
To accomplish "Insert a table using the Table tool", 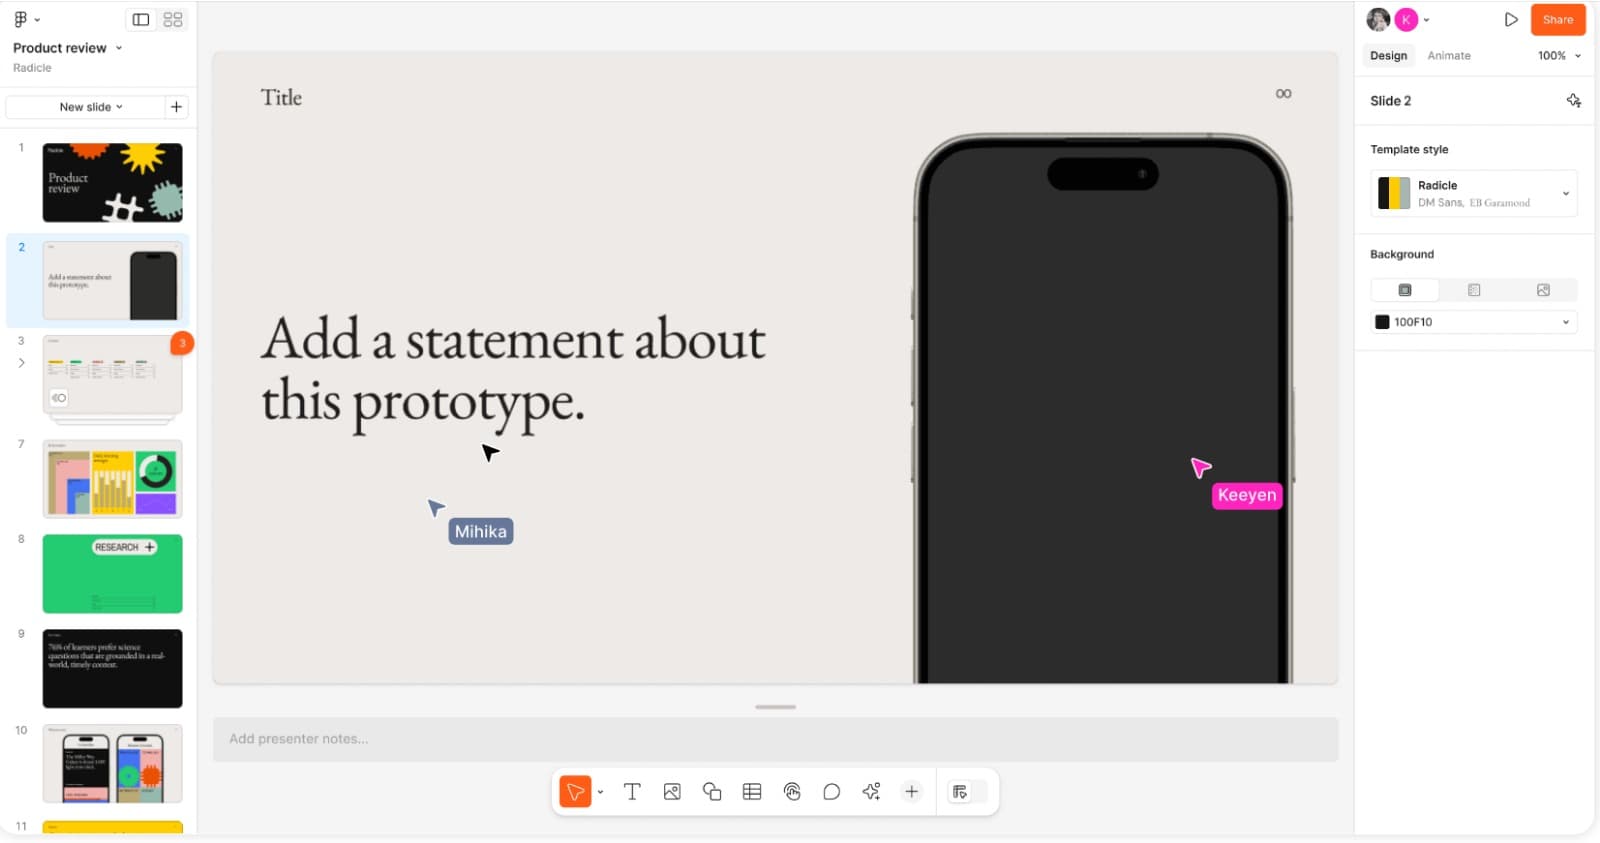I will click(752, 792).
